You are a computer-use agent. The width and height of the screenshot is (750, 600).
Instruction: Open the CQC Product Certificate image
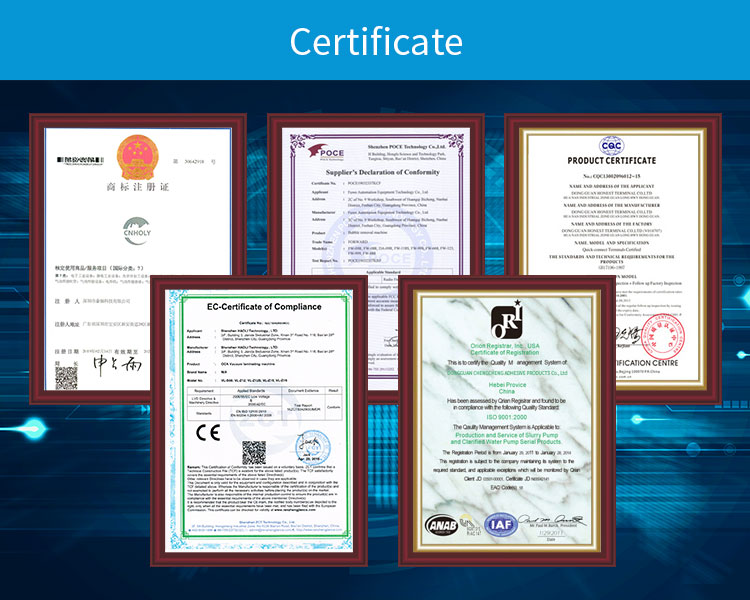pyautogui.click(x=613, y=258)
